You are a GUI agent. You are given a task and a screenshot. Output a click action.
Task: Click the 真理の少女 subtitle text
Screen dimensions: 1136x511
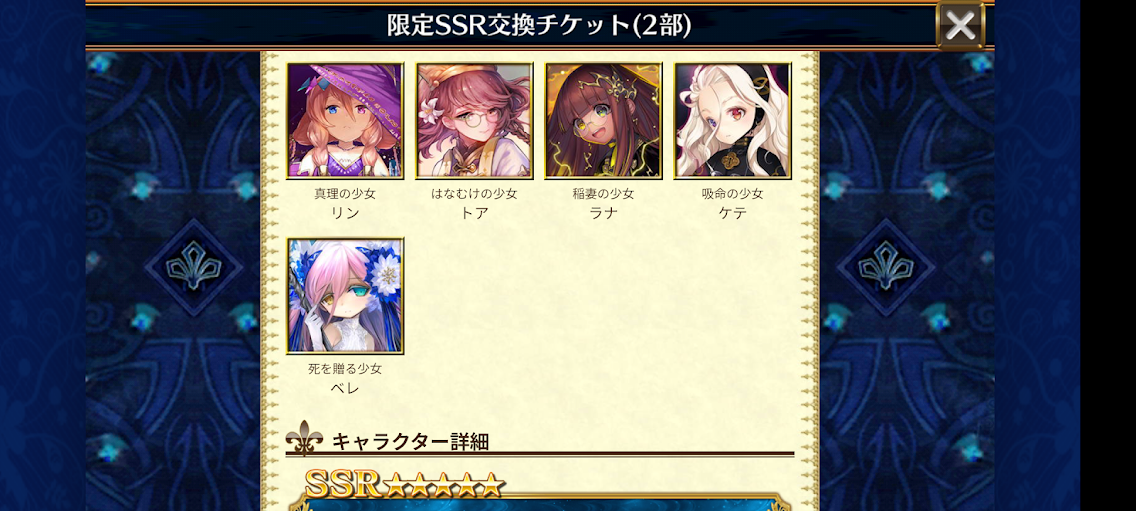click(x=345, y=194)
